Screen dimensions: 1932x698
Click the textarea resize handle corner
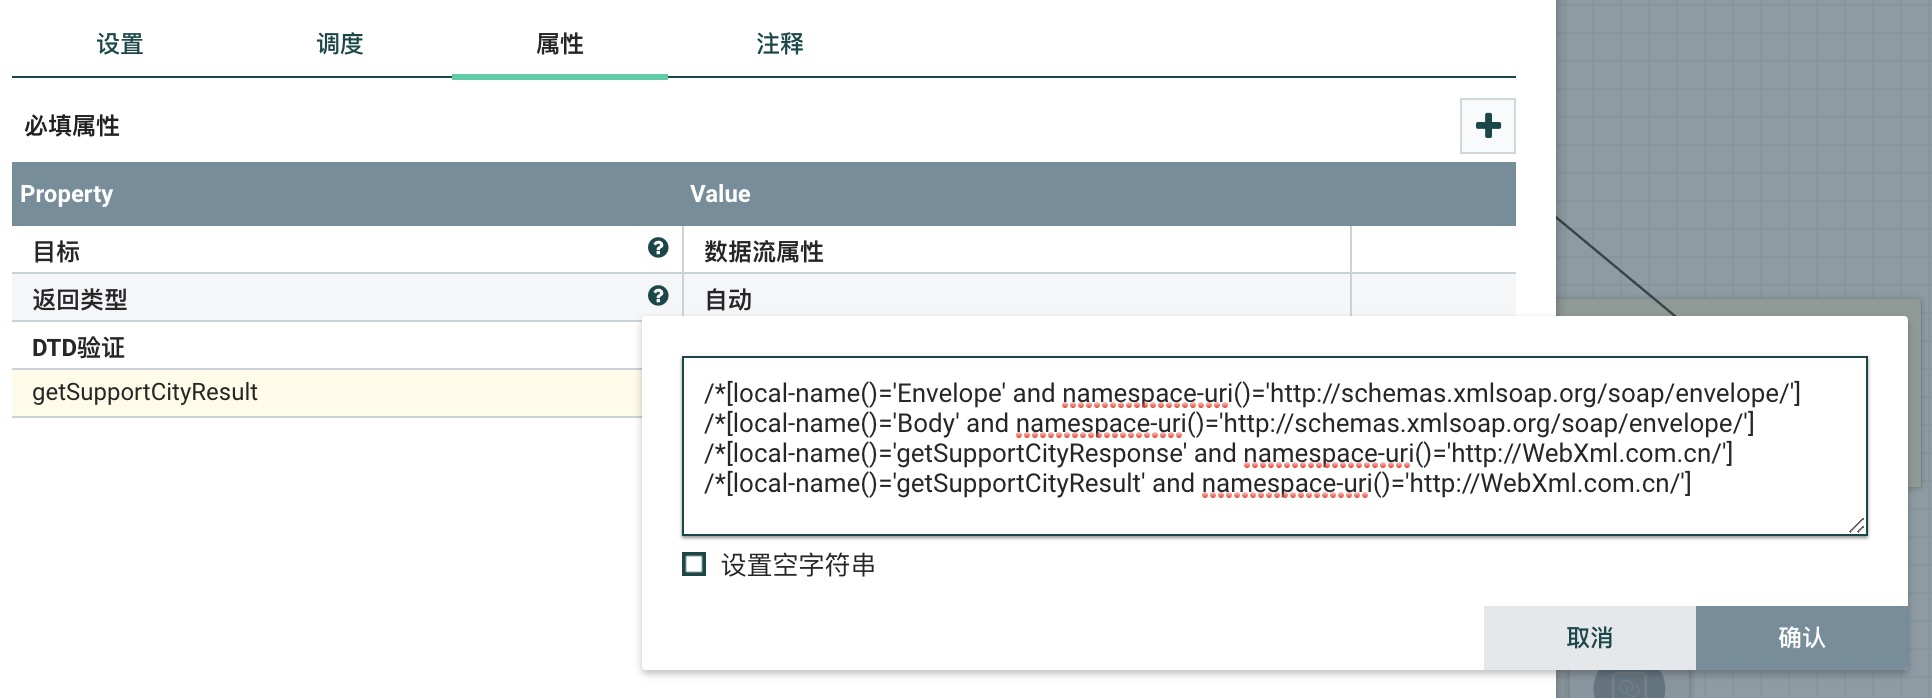[1856, 525]
